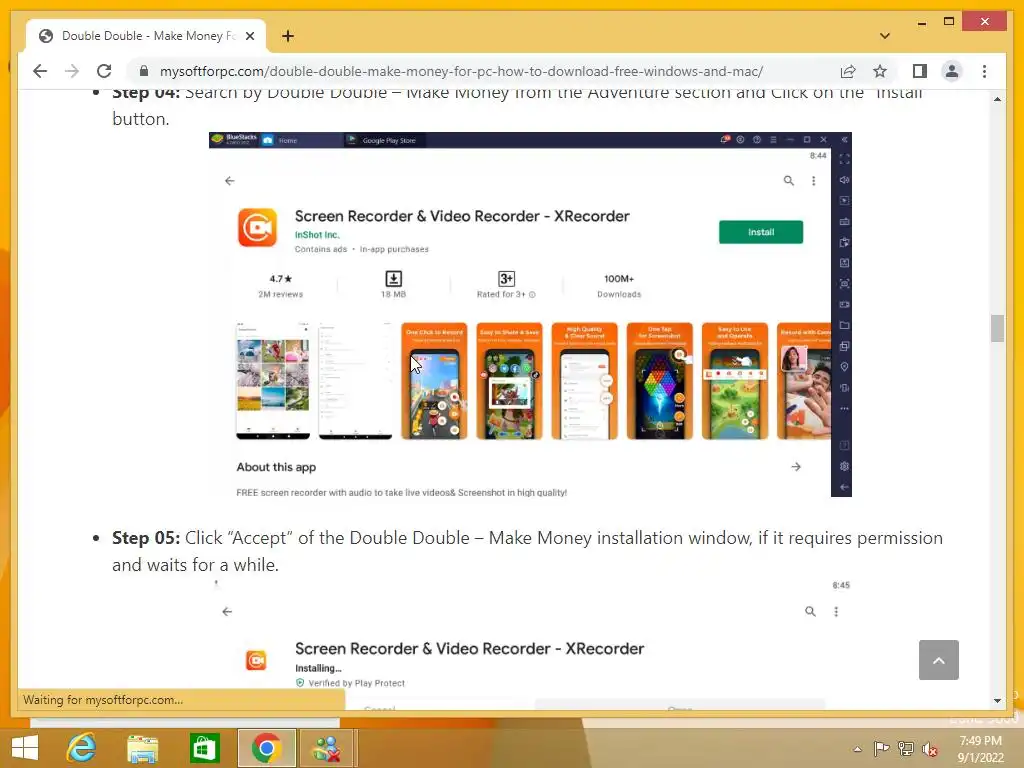Show hidden tray icons arrow

[857, 749]
